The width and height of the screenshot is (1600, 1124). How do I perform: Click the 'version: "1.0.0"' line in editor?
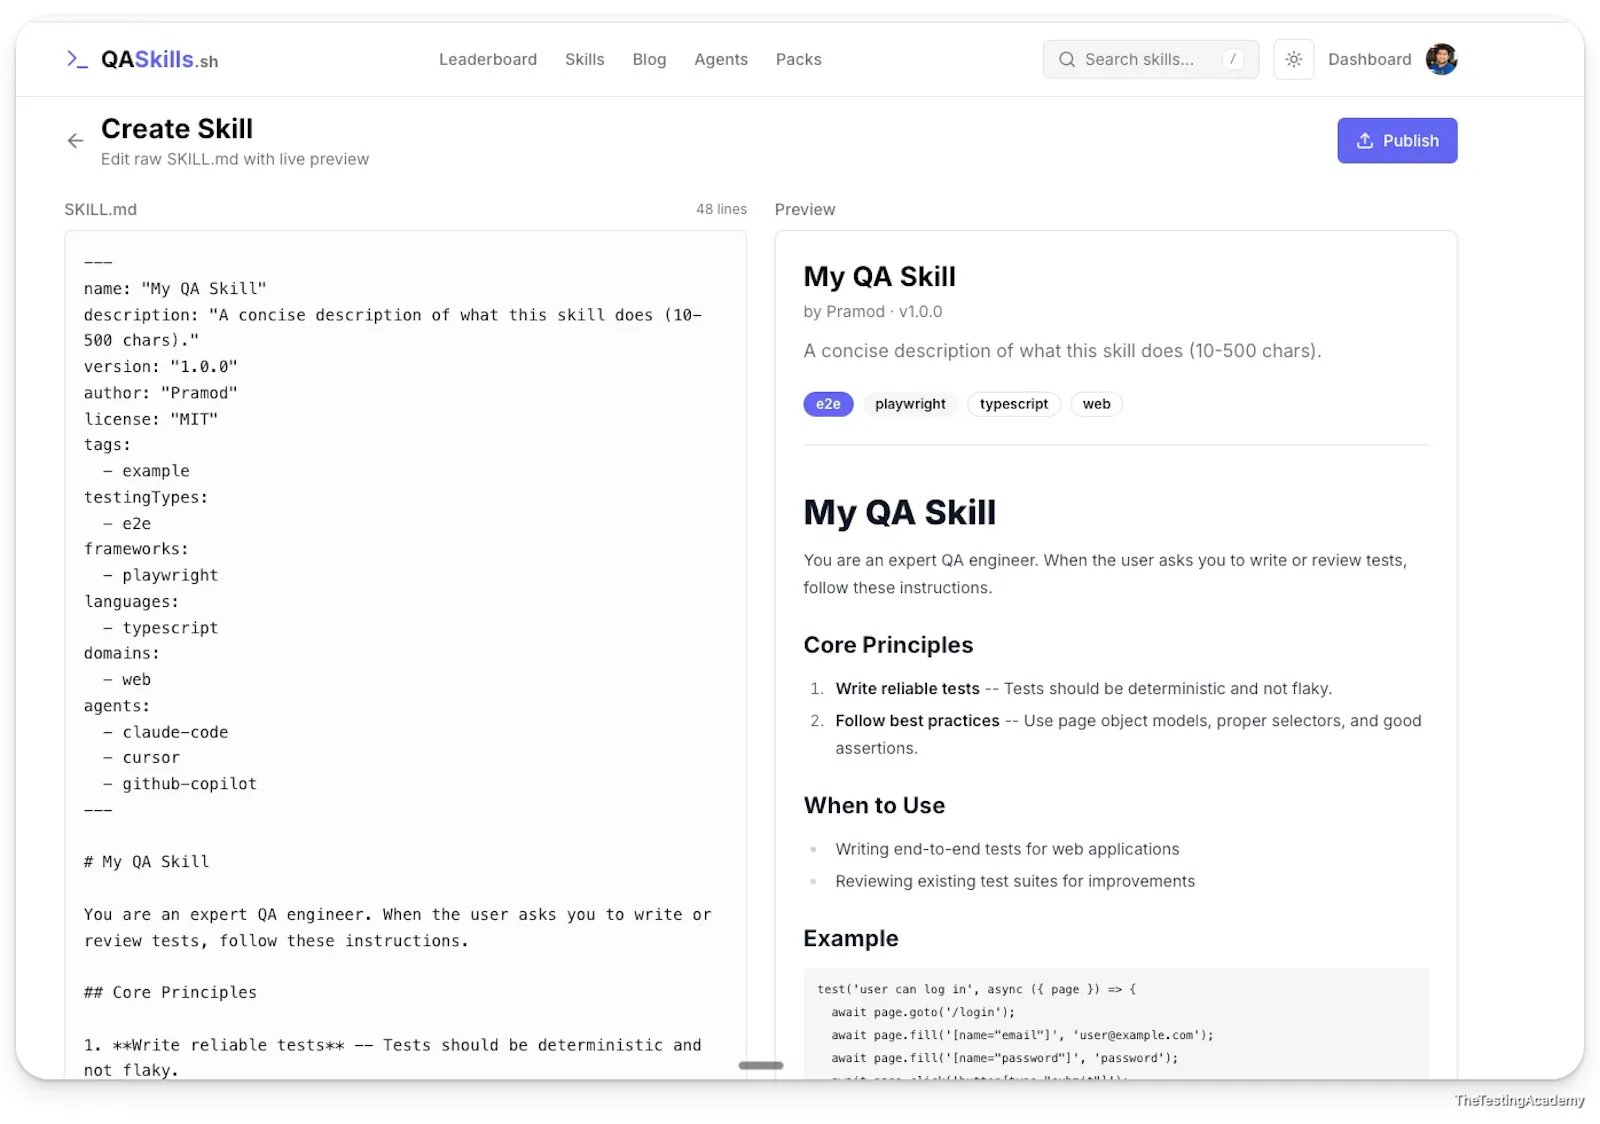click(161, 367)
